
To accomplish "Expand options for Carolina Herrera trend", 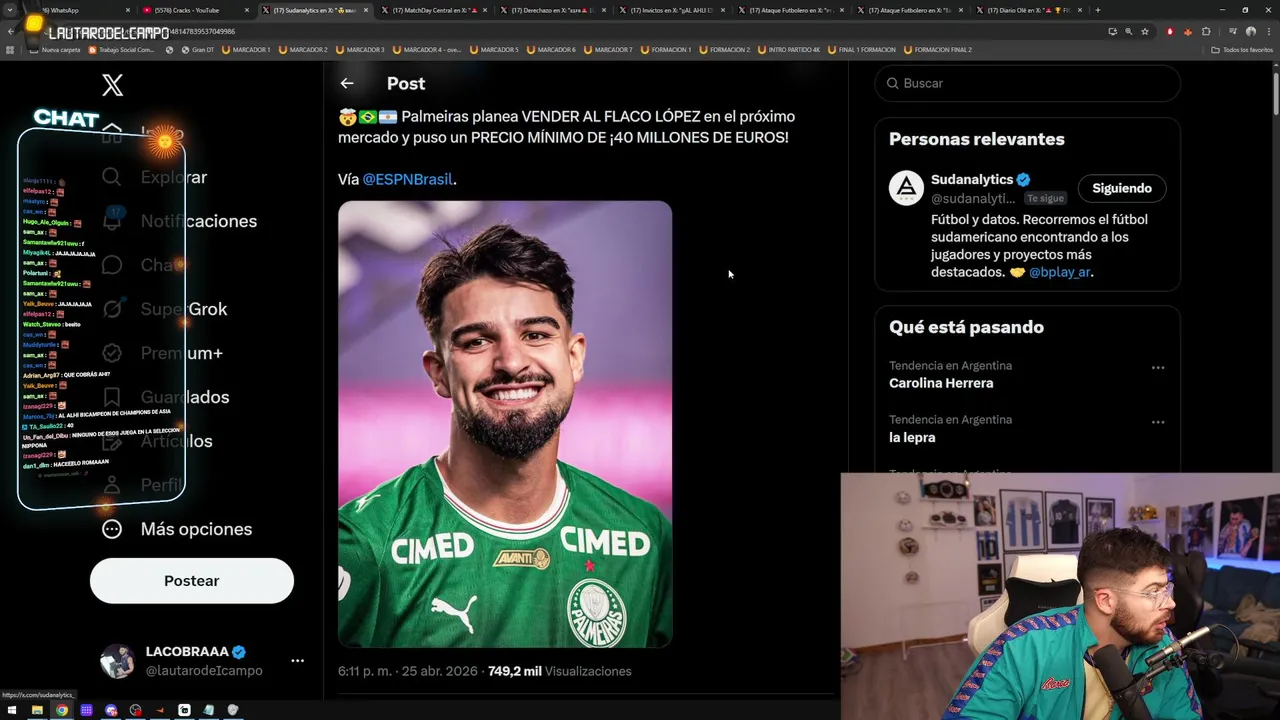I will tap(1158, 368).
